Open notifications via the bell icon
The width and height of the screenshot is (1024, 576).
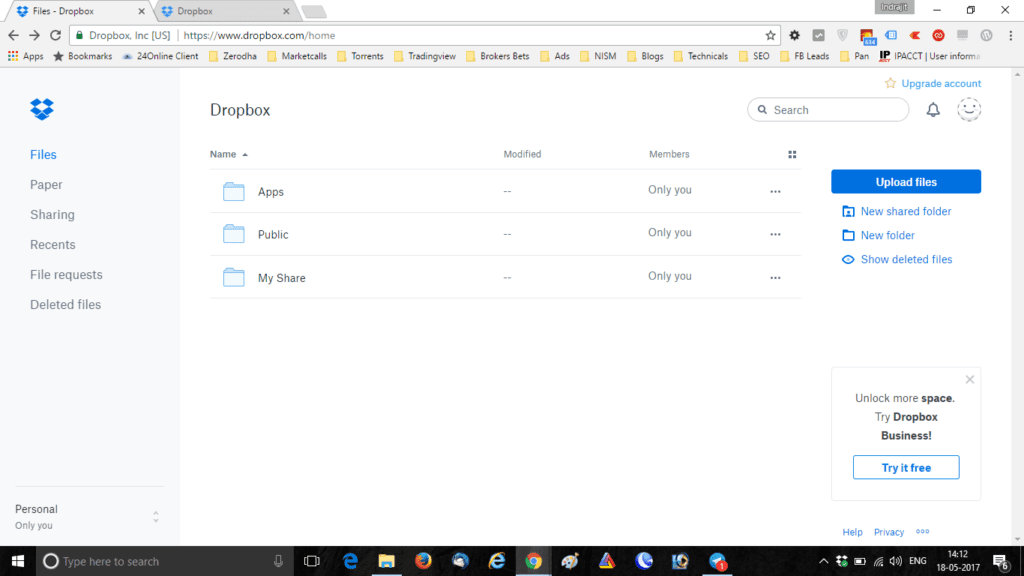pyautogui.click(x=932, y=110)
